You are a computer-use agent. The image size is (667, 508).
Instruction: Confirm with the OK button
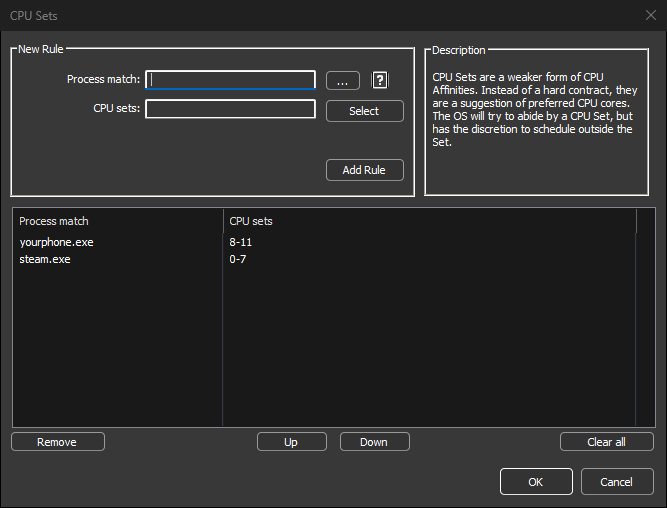point(536,482)
